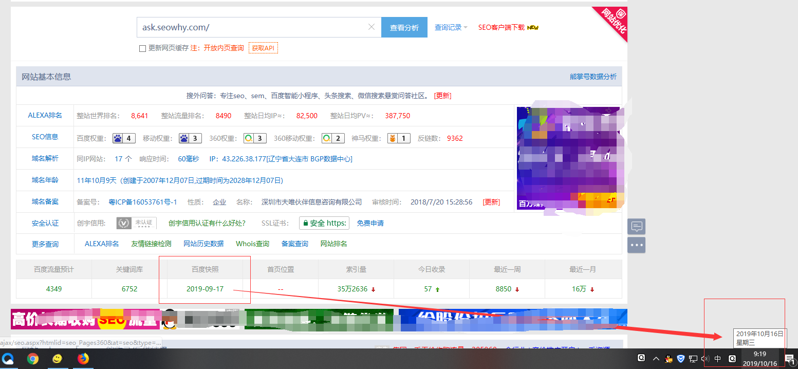The height and width of the screenshot is (369, 798).
Task: Open the notification center icon
Action: [789, 359]
